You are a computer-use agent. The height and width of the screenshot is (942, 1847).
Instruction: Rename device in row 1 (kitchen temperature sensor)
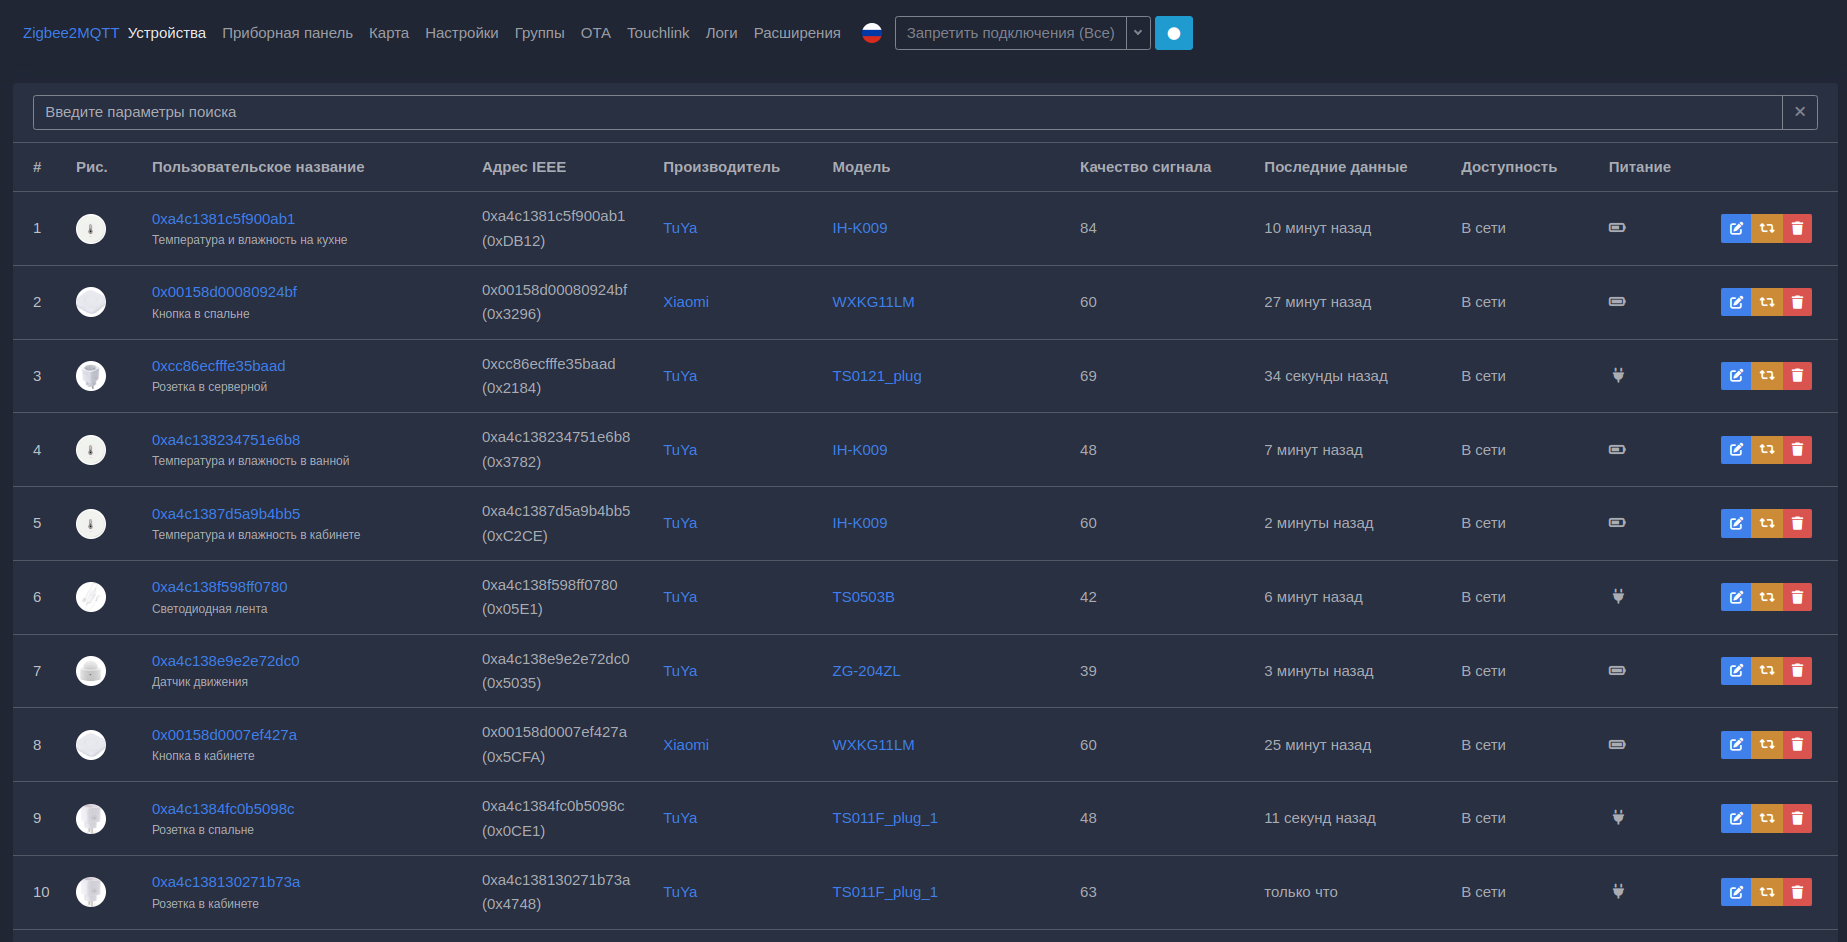1736,228
